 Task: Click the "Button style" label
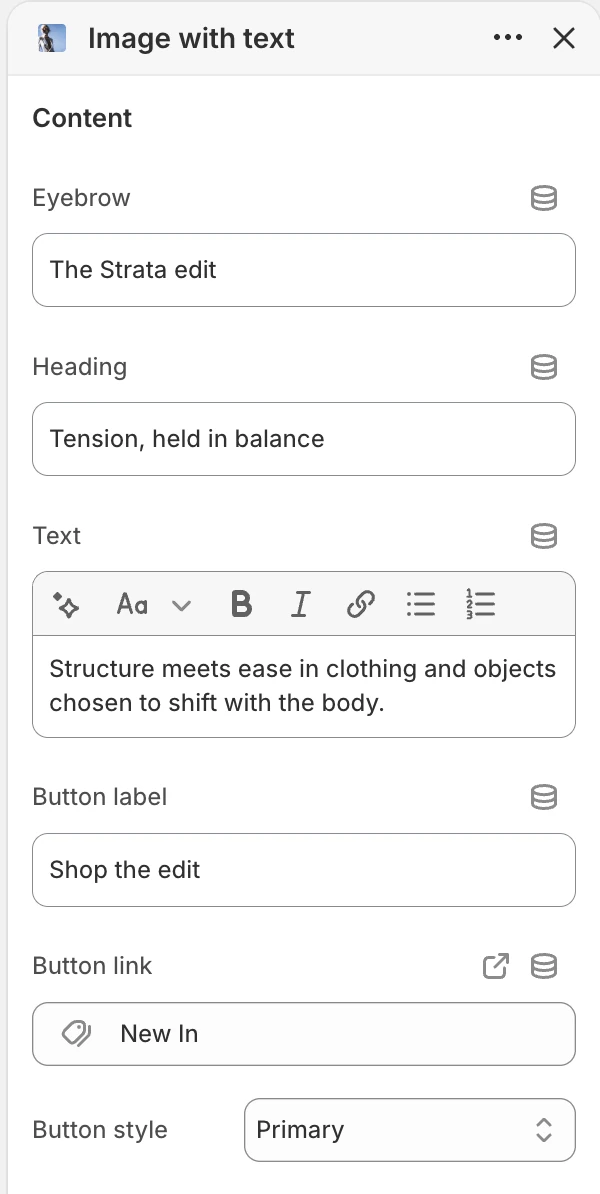(100, 1130)
